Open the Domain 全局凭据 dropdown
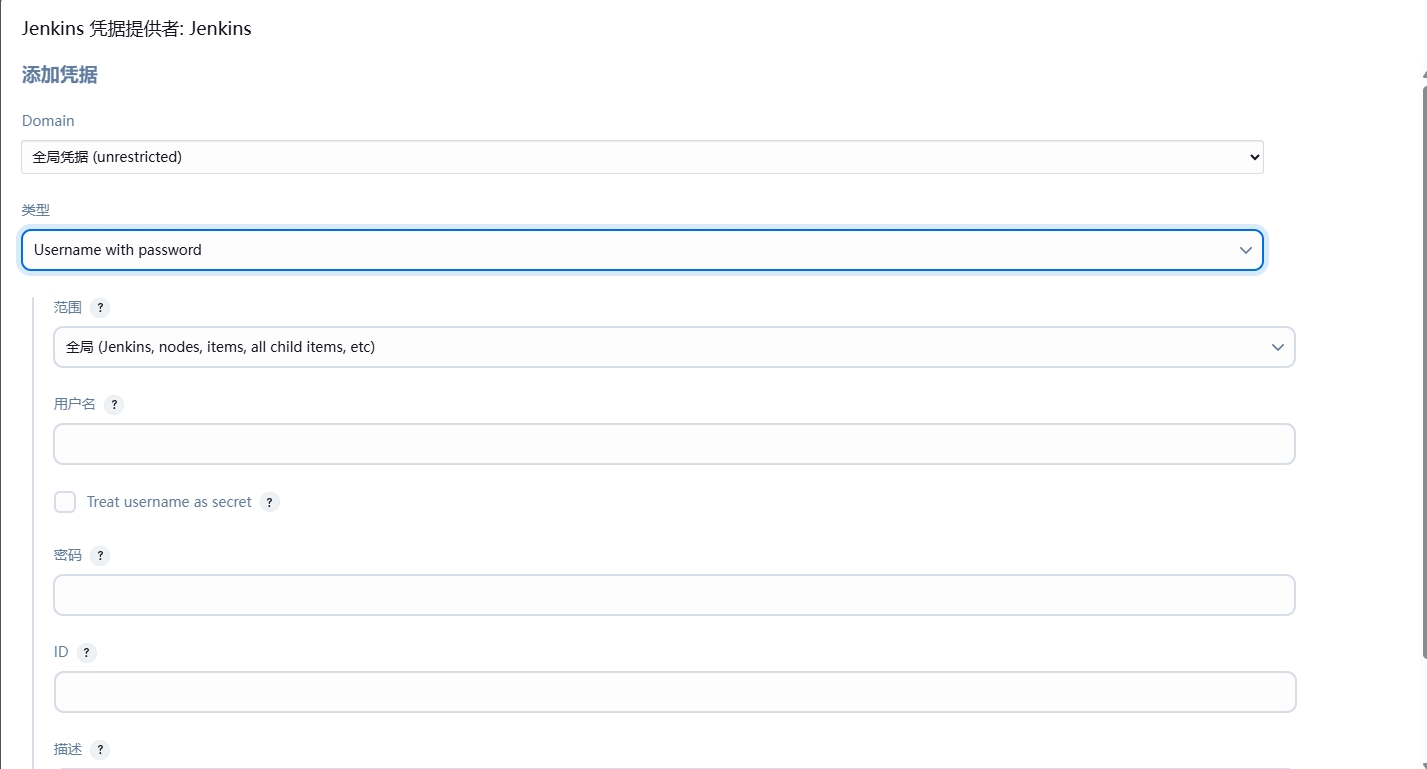This screenshot has width=1427, height=769. [x=642, y=157]
